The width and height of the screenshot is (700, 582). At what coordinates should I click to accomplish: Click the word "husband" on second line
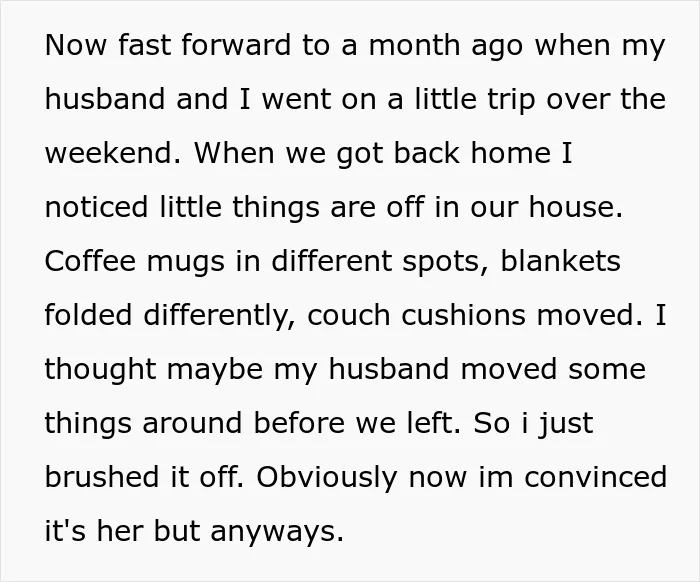[105, 99]
